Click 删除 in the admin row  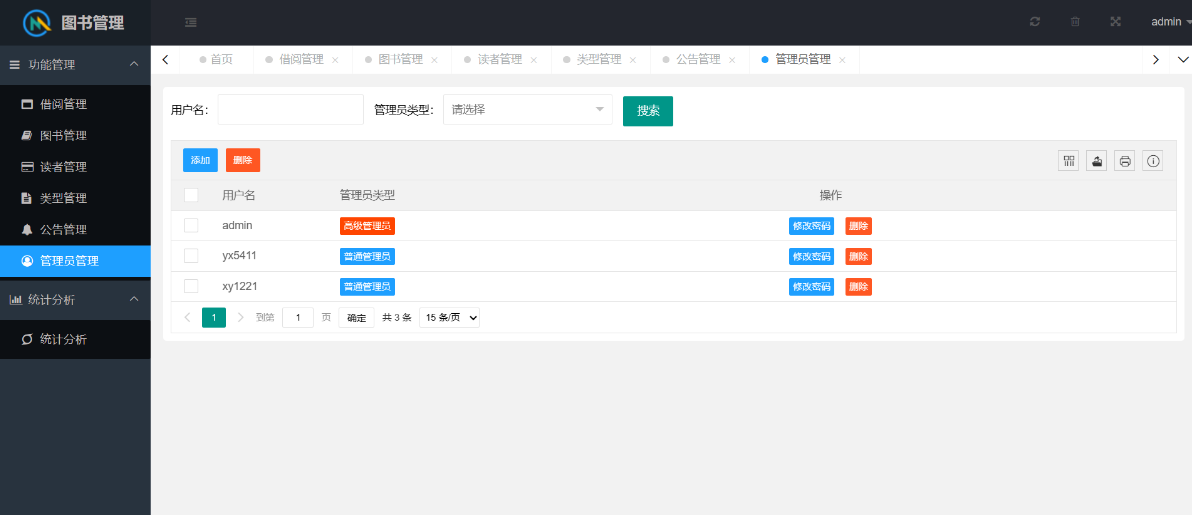point(858,226)
